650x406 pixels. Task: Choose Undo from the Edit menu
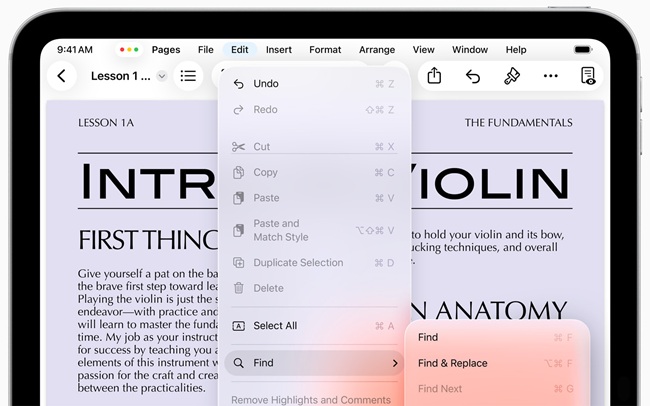click(266, 84)
